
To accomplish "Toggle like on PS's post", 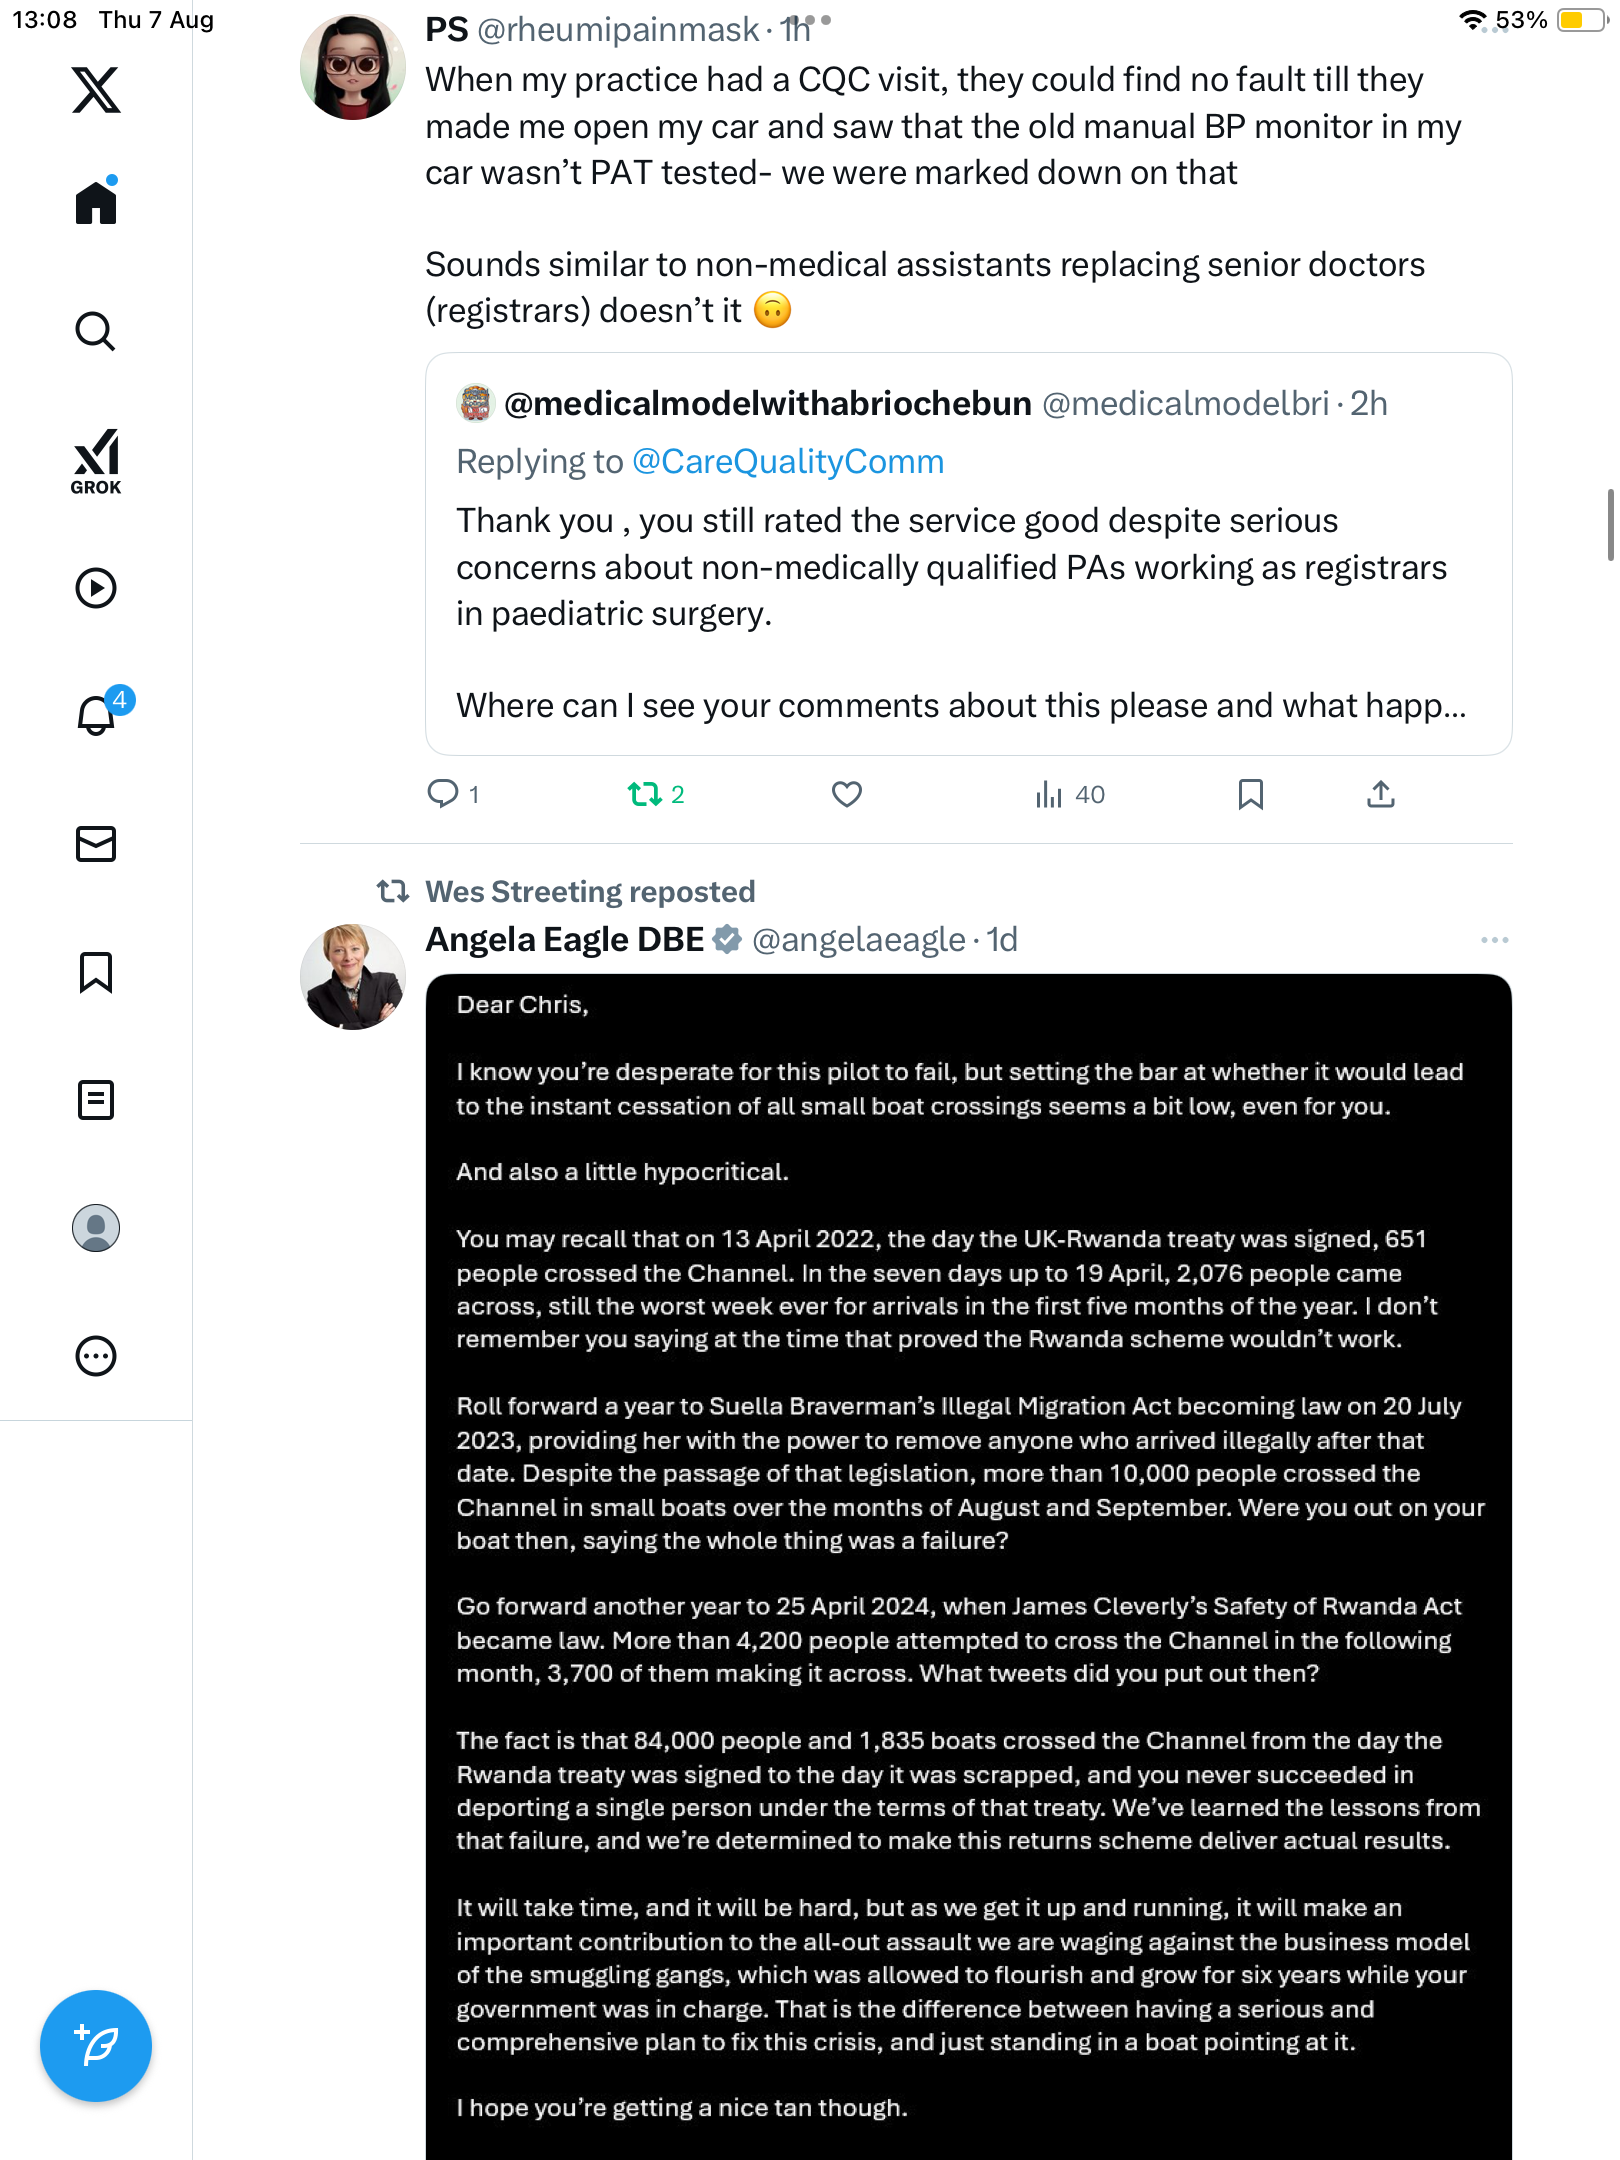I will [846, 794].
